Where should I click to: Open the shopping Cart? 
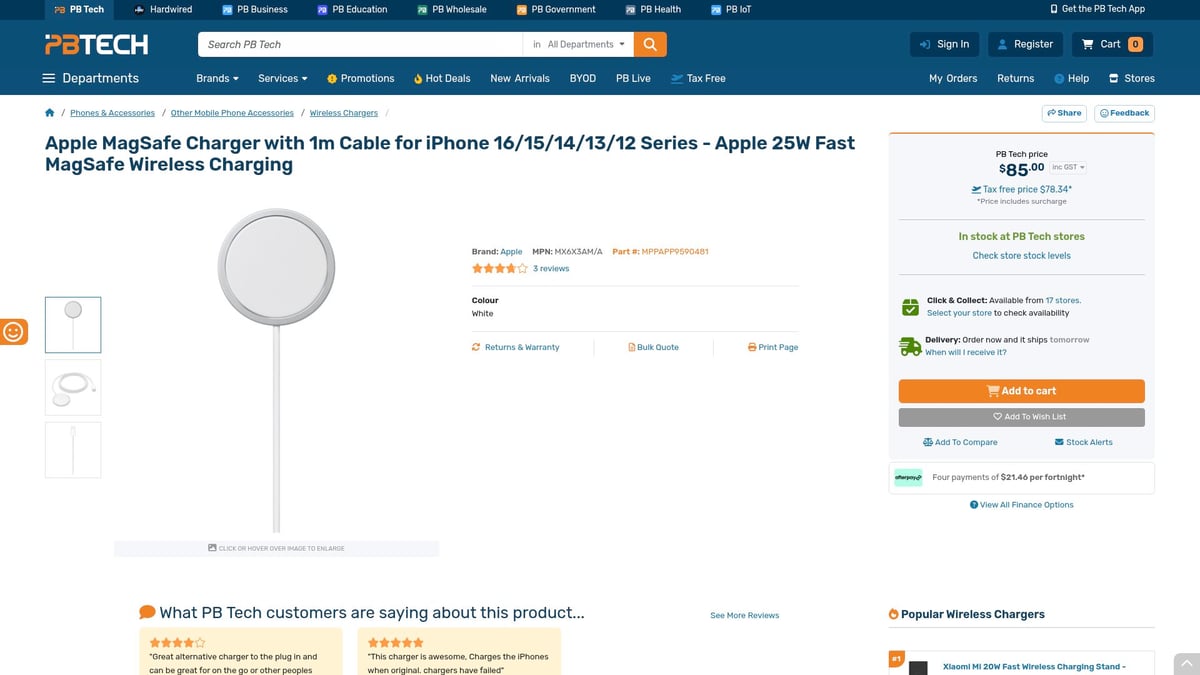pyautogui.click(x=1110, y=44)
